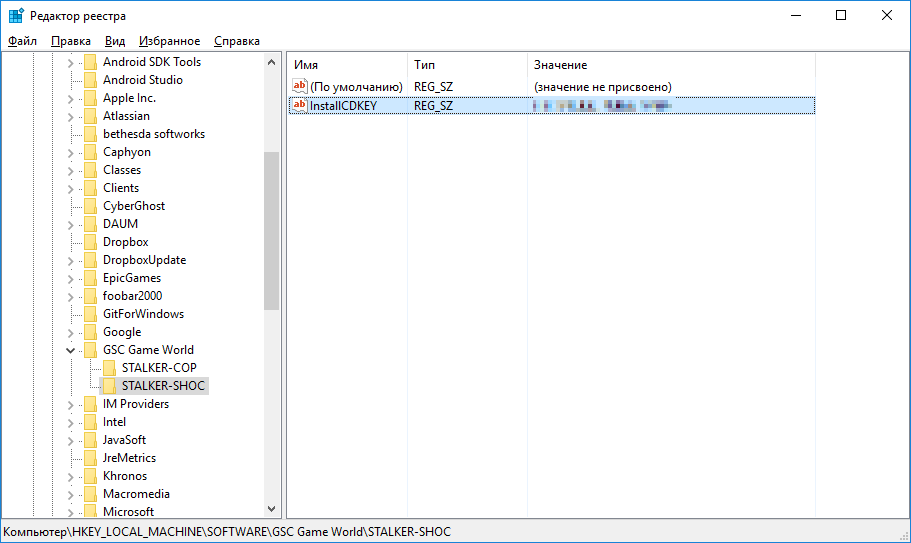Open the Файл menu
The width and height of the screenshot is (911, 543).
[x=22, y=41]
